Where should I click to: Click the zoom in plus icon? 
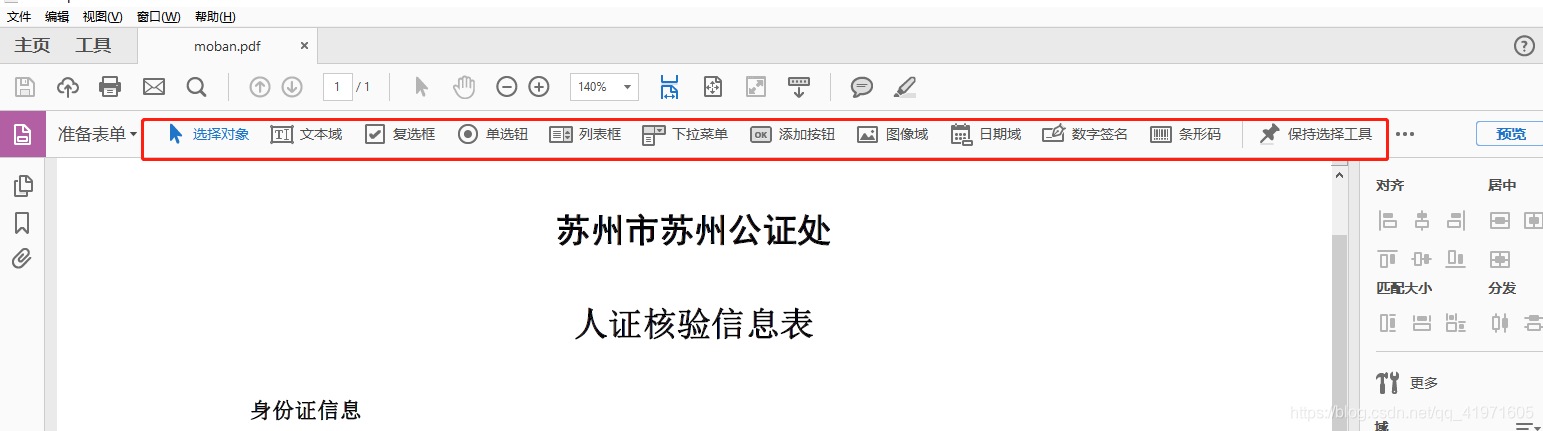click(x=539, y=87)
